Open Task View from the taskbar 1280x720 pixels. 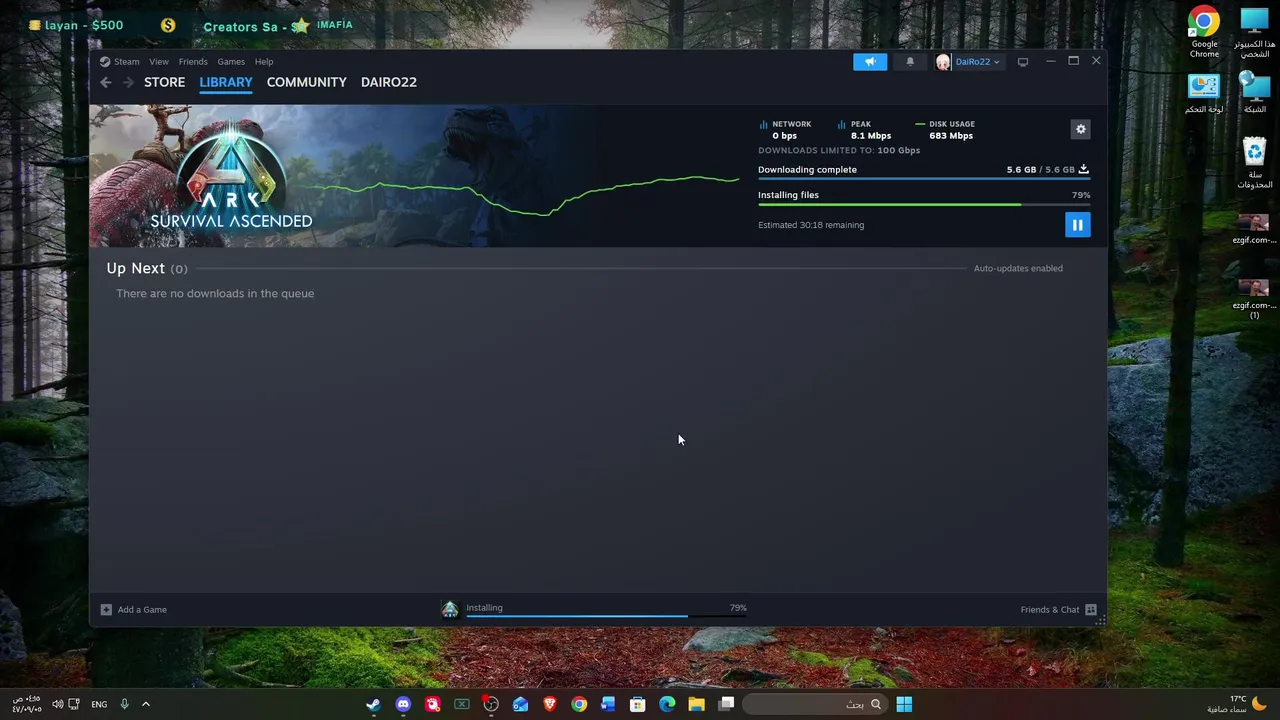click(726, 705)
